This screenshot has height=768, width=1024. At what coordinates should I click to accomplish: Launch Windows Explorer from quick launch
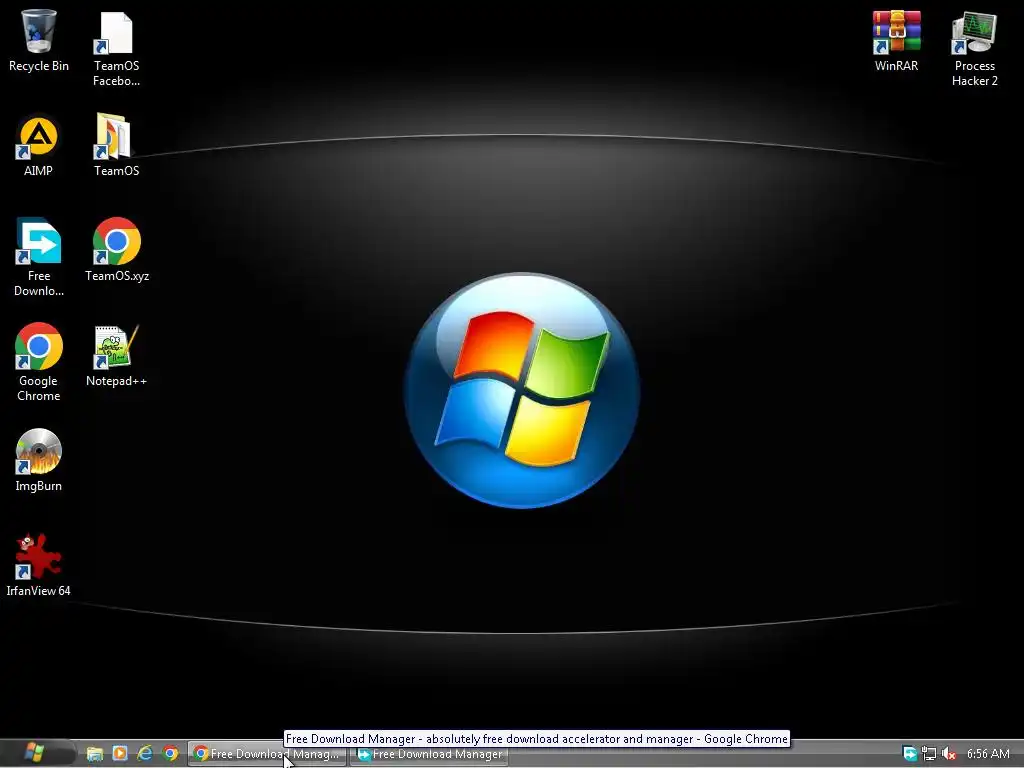point(95,754)
